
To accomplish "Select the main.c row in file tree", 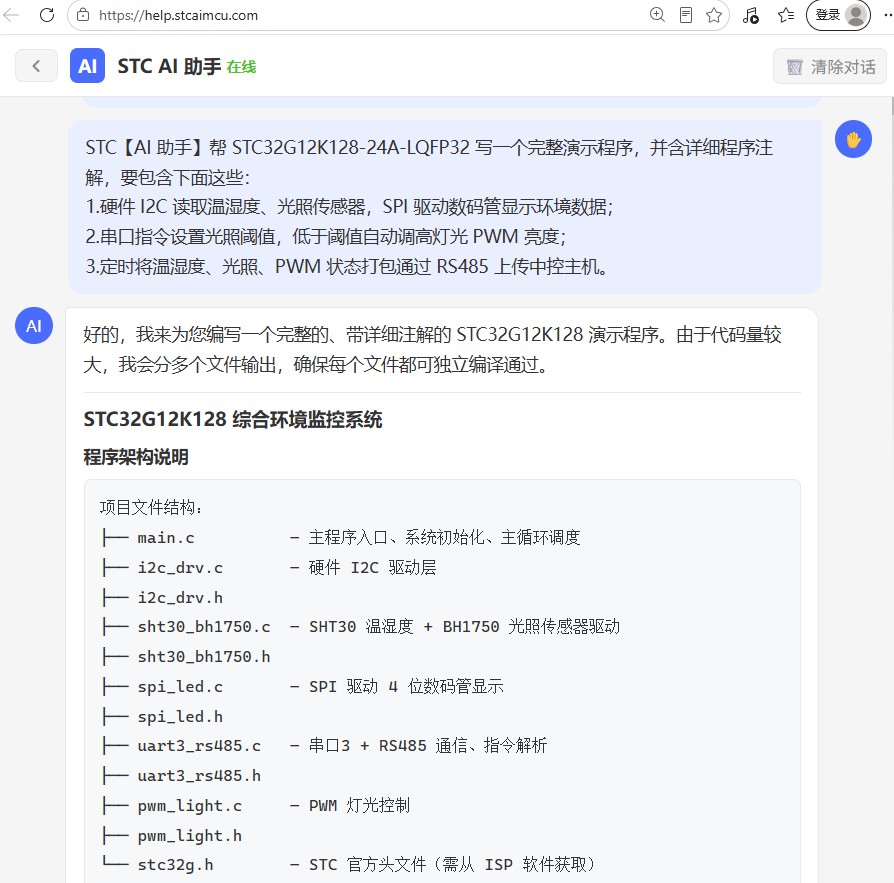I will (341, 538).
